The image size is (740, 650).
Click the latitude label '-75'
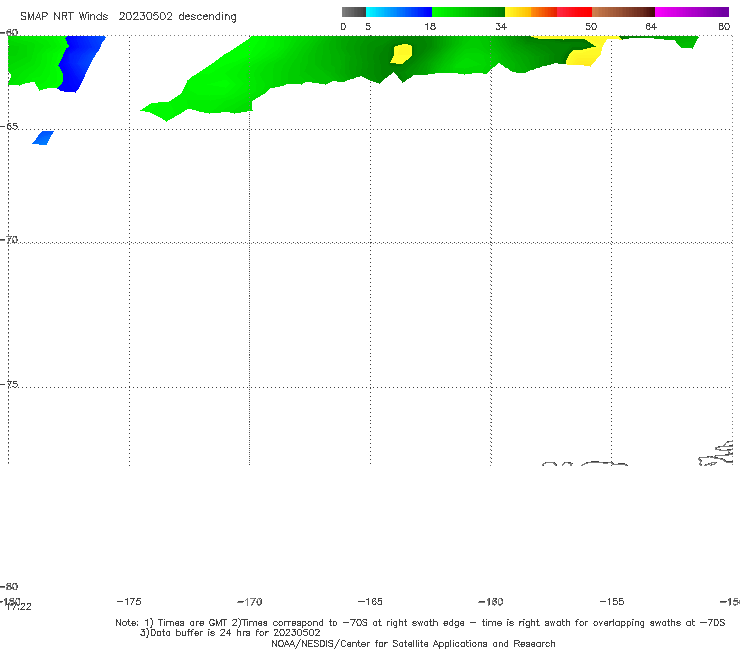click(x=9, y=384)
